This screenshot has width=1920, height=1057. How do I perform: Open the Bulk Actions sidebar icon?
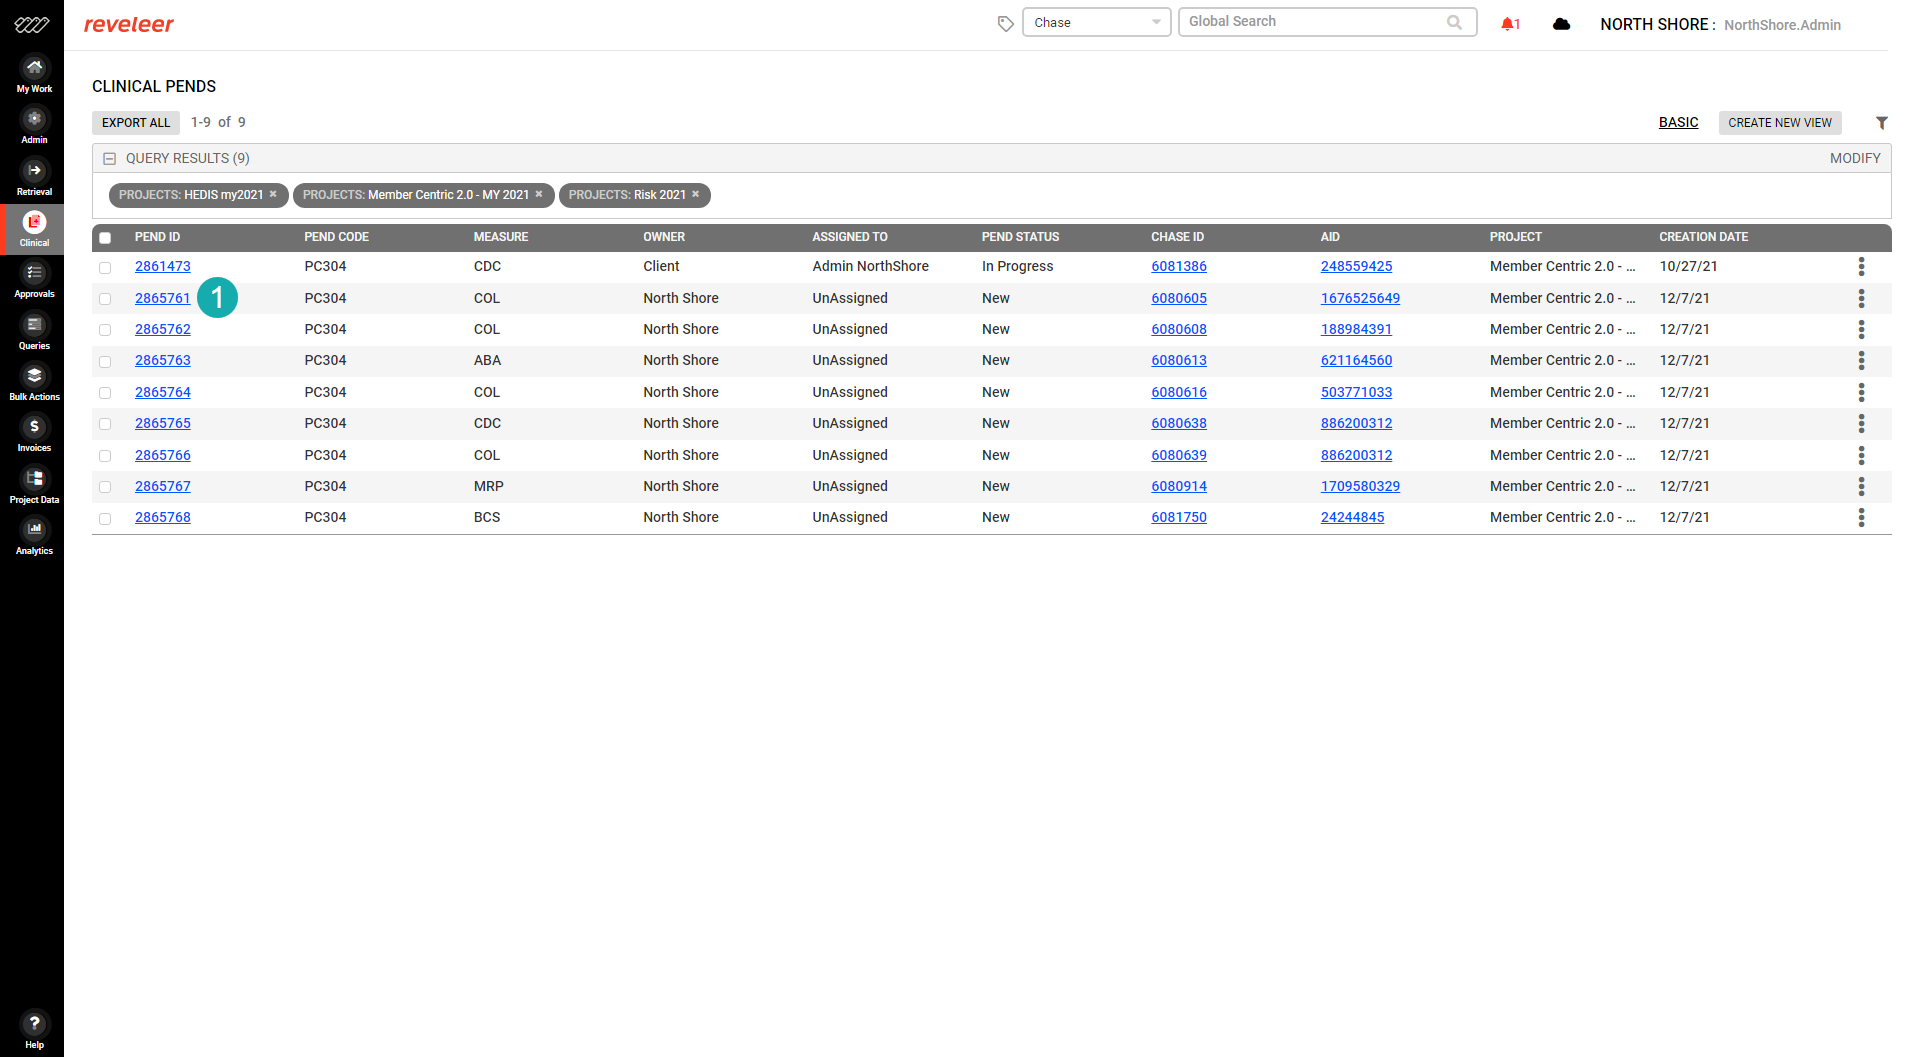click(34, 383)
